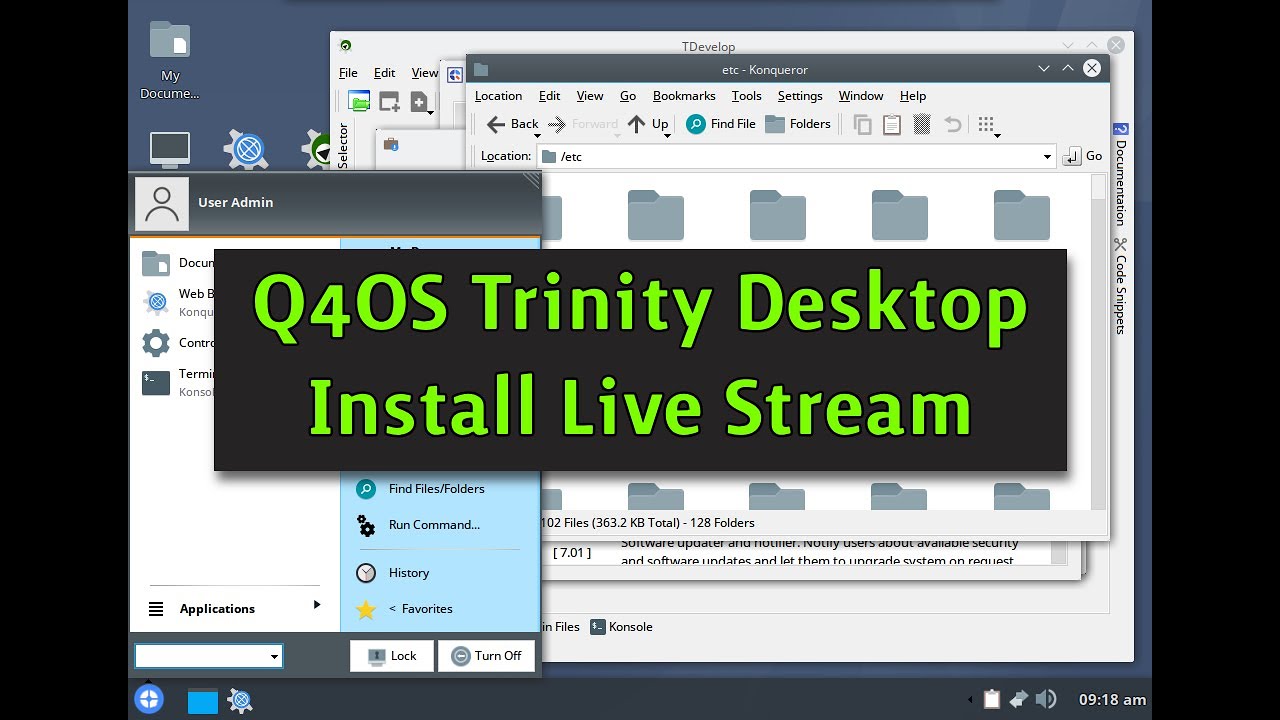Open the search field dropdown arrow
The image size is (1280, 720).
[275, 657]
